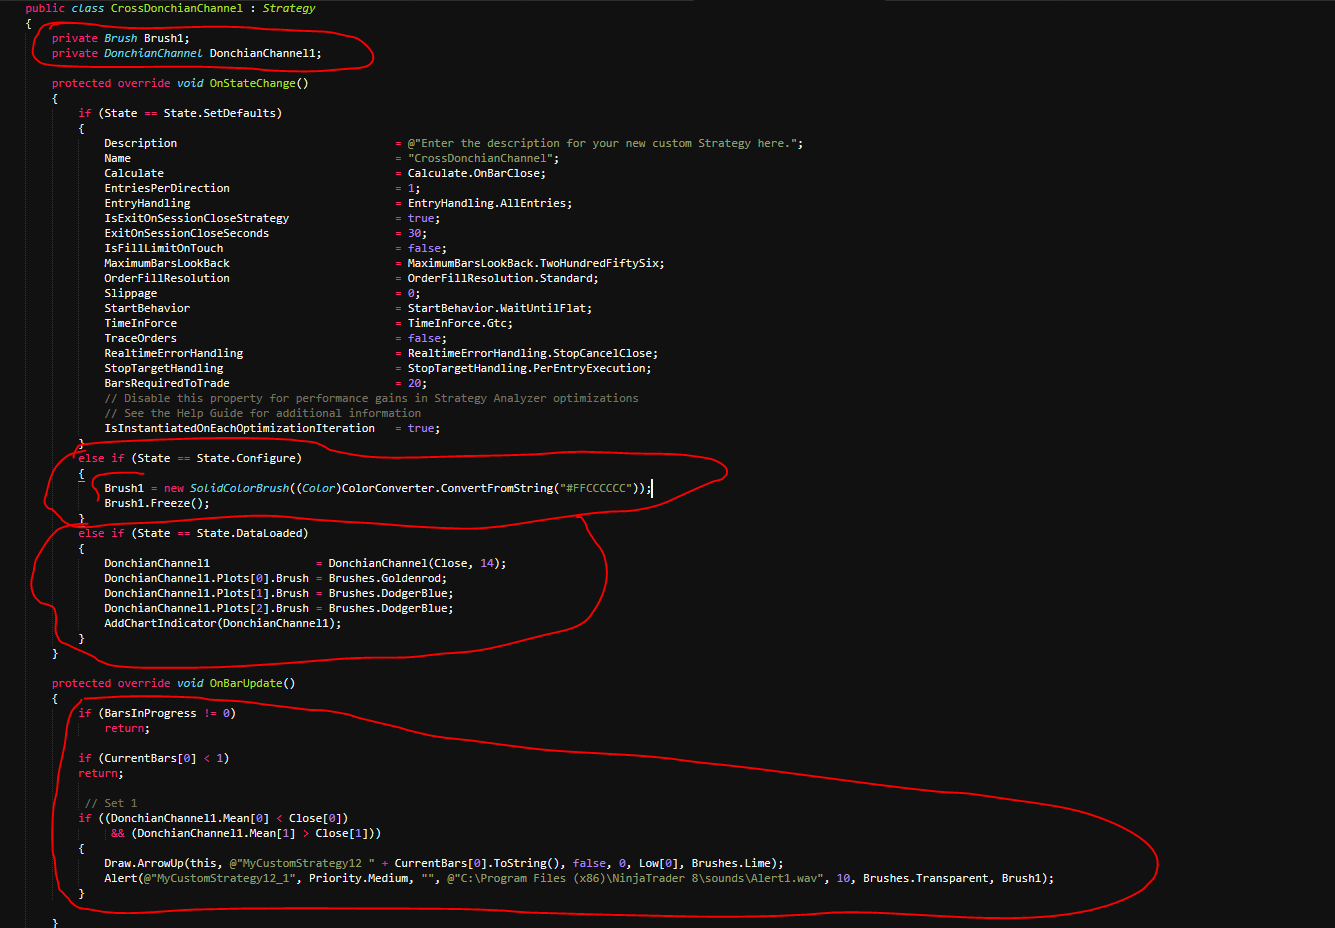1335x928 pixels.
Task: Click the IsExitOnSessionCloseStrategy property name
Action: (x=197, y=218)
